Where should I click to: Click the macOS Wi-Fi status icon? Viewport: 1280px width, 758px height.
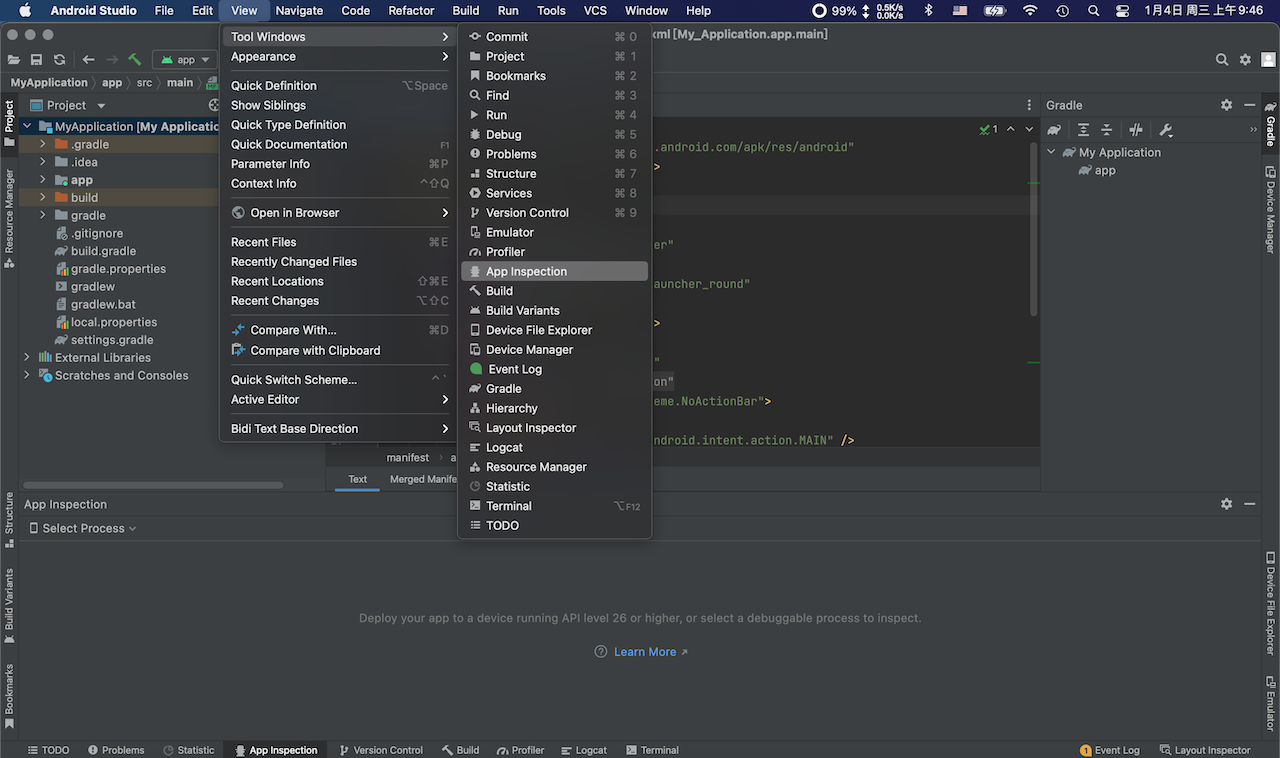tap(1030, 11)
